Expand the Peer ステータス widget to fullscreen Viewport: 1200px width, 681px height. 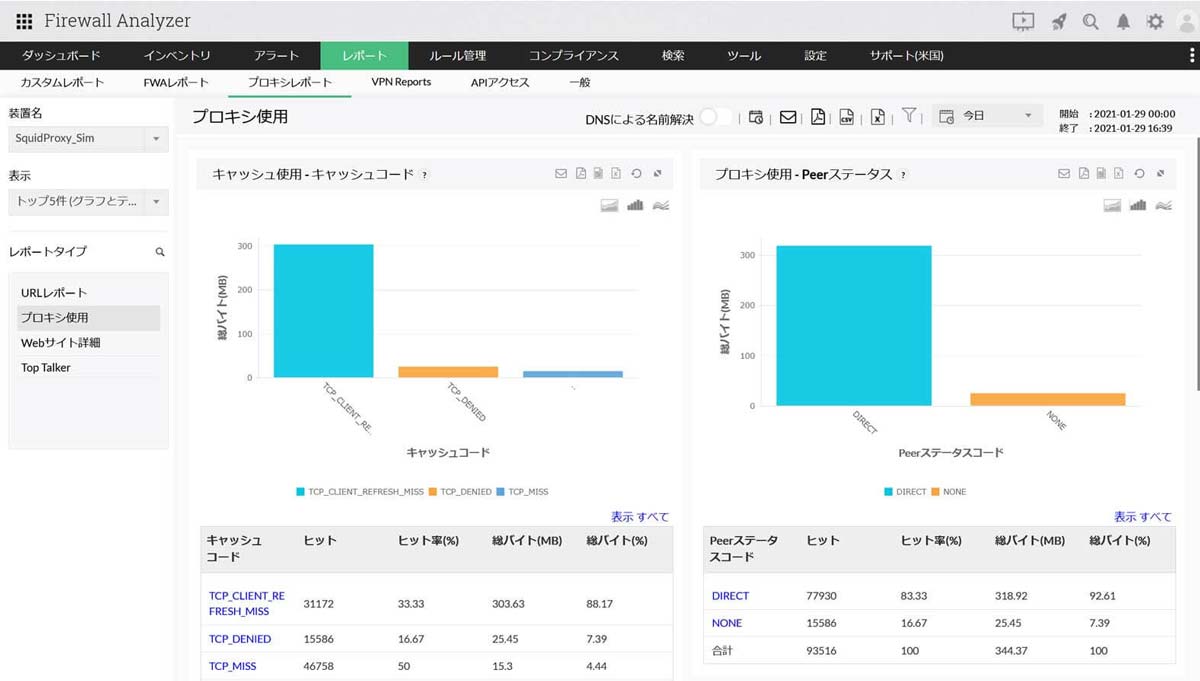coord(1162,173)
